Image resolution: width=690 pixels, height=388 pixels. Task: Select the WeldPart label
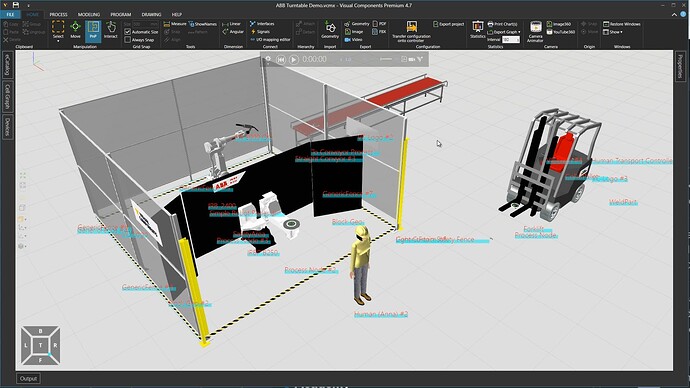623,202
